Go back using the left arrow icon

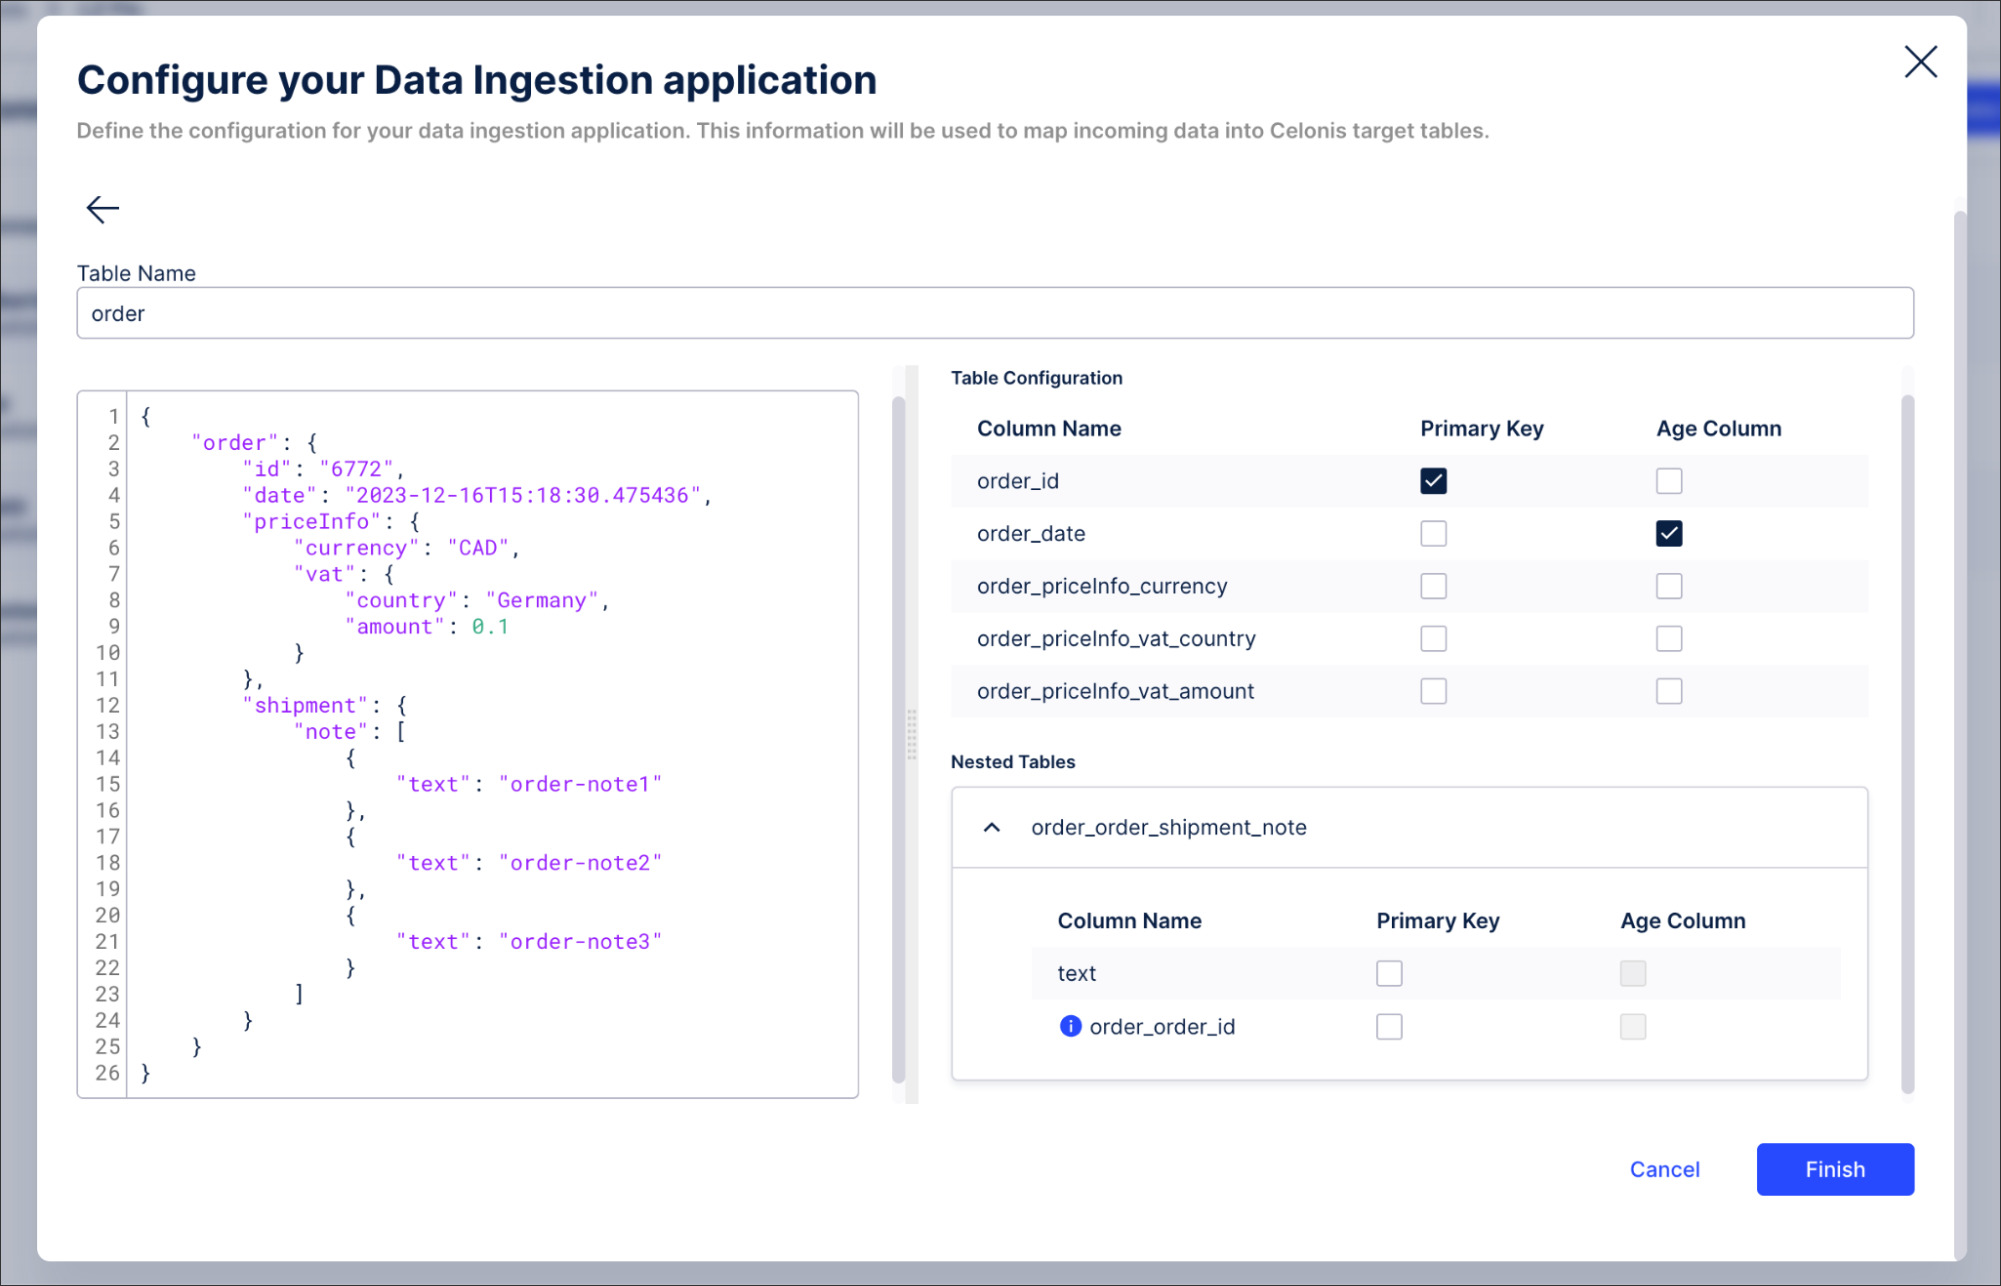[x=102, y=209]
